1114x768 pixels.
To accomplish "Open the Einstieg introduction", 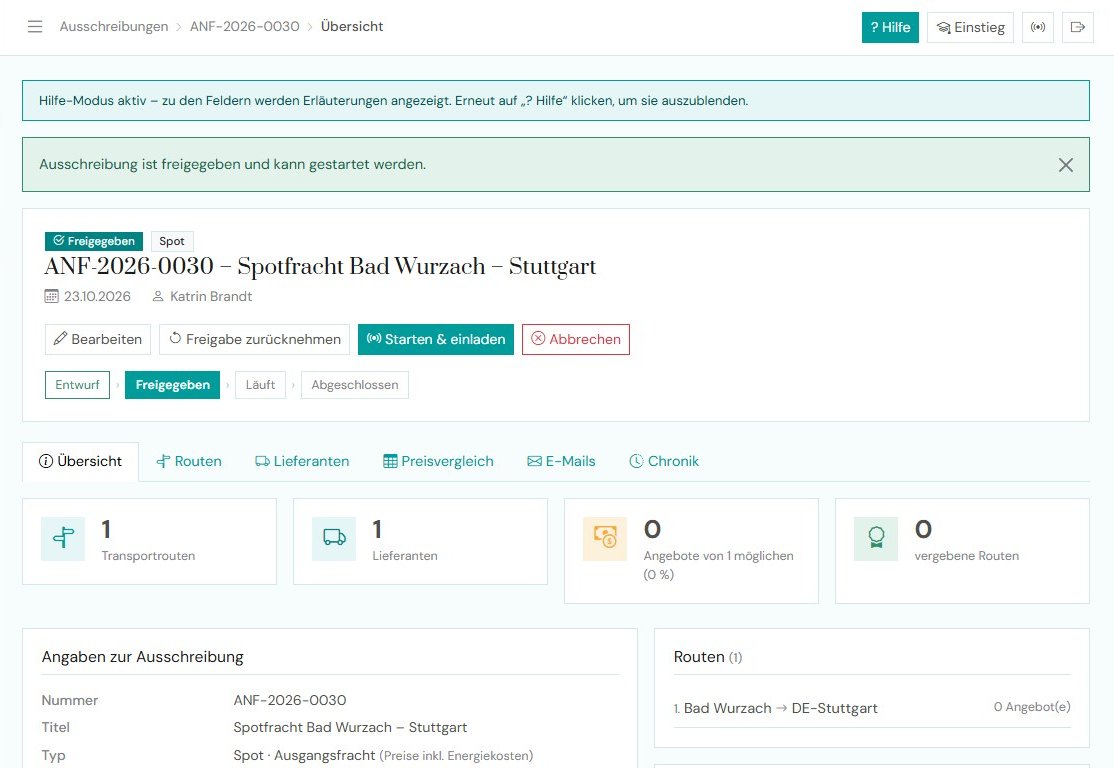I will pyautogui.click(x=970, y=28).
